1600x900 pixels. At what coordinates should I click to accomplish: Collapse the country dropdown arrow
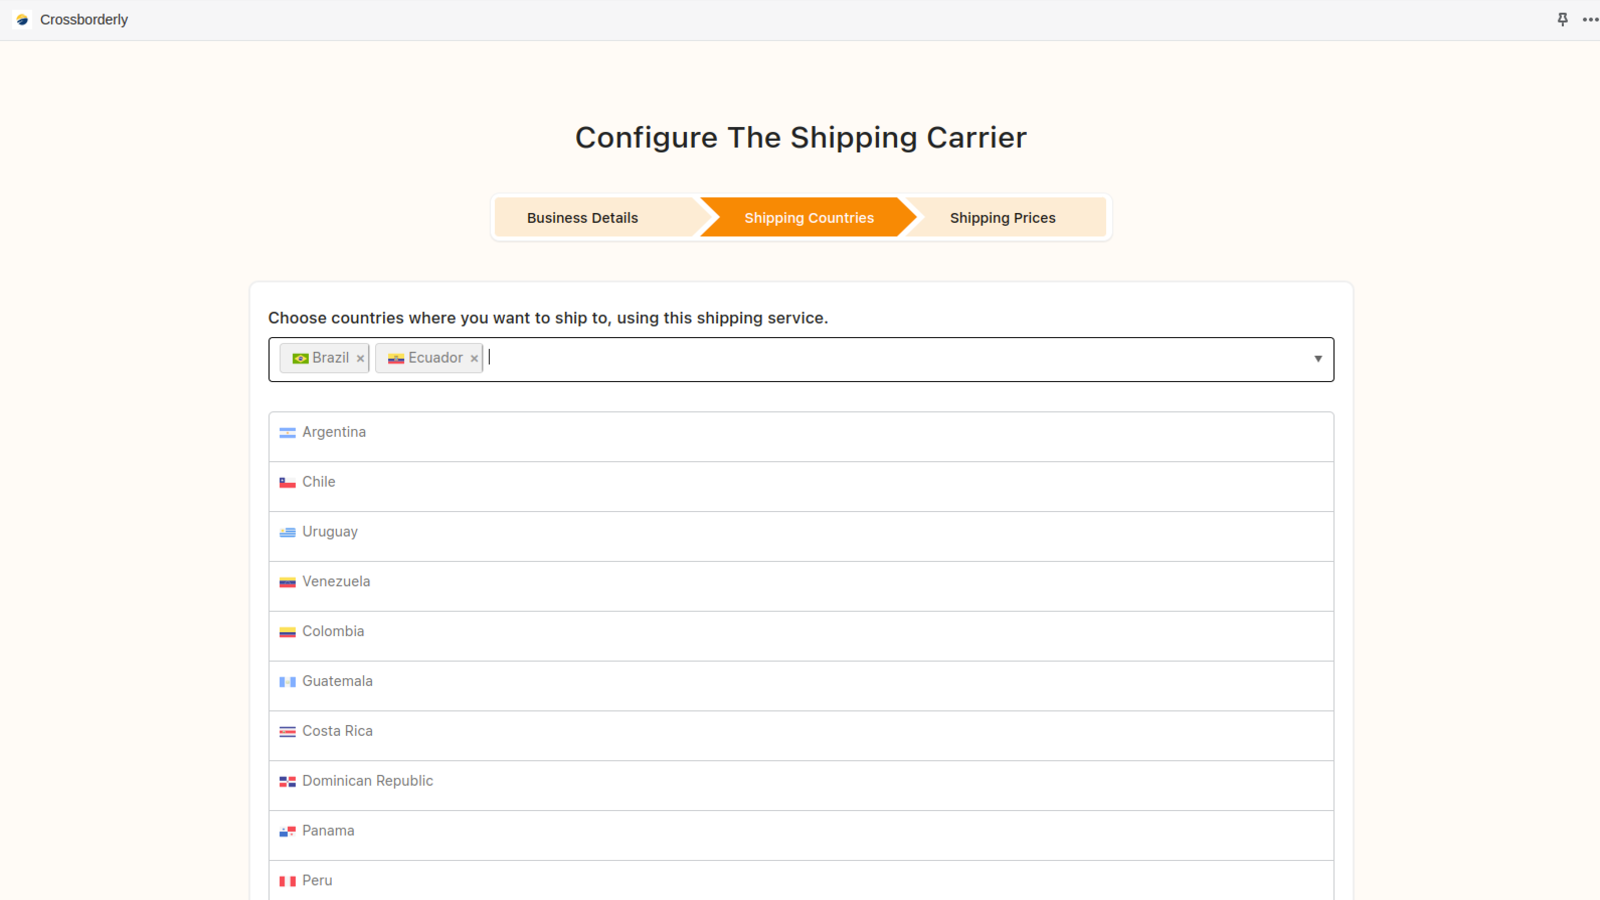point(1318,359)
